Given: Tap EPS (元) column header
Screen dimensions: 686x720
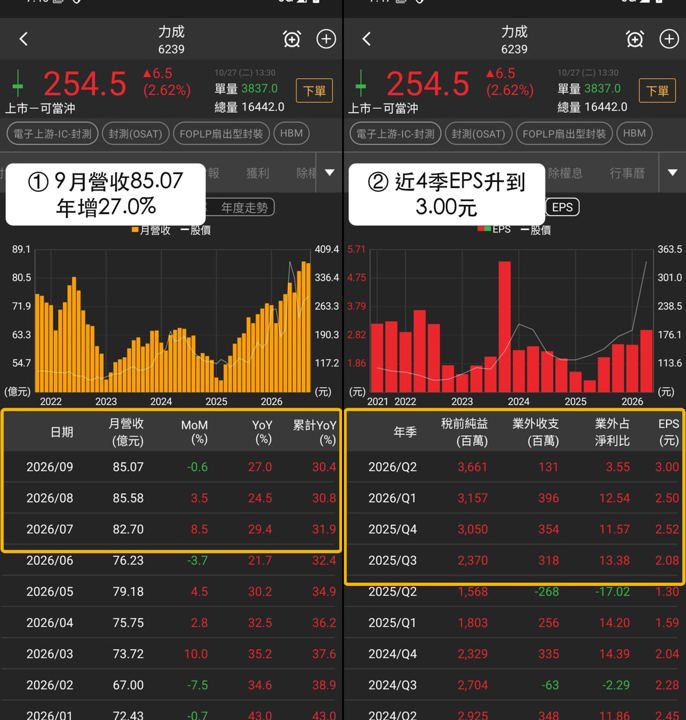Looking at the screenshot, I should click(x=669, y=432).
